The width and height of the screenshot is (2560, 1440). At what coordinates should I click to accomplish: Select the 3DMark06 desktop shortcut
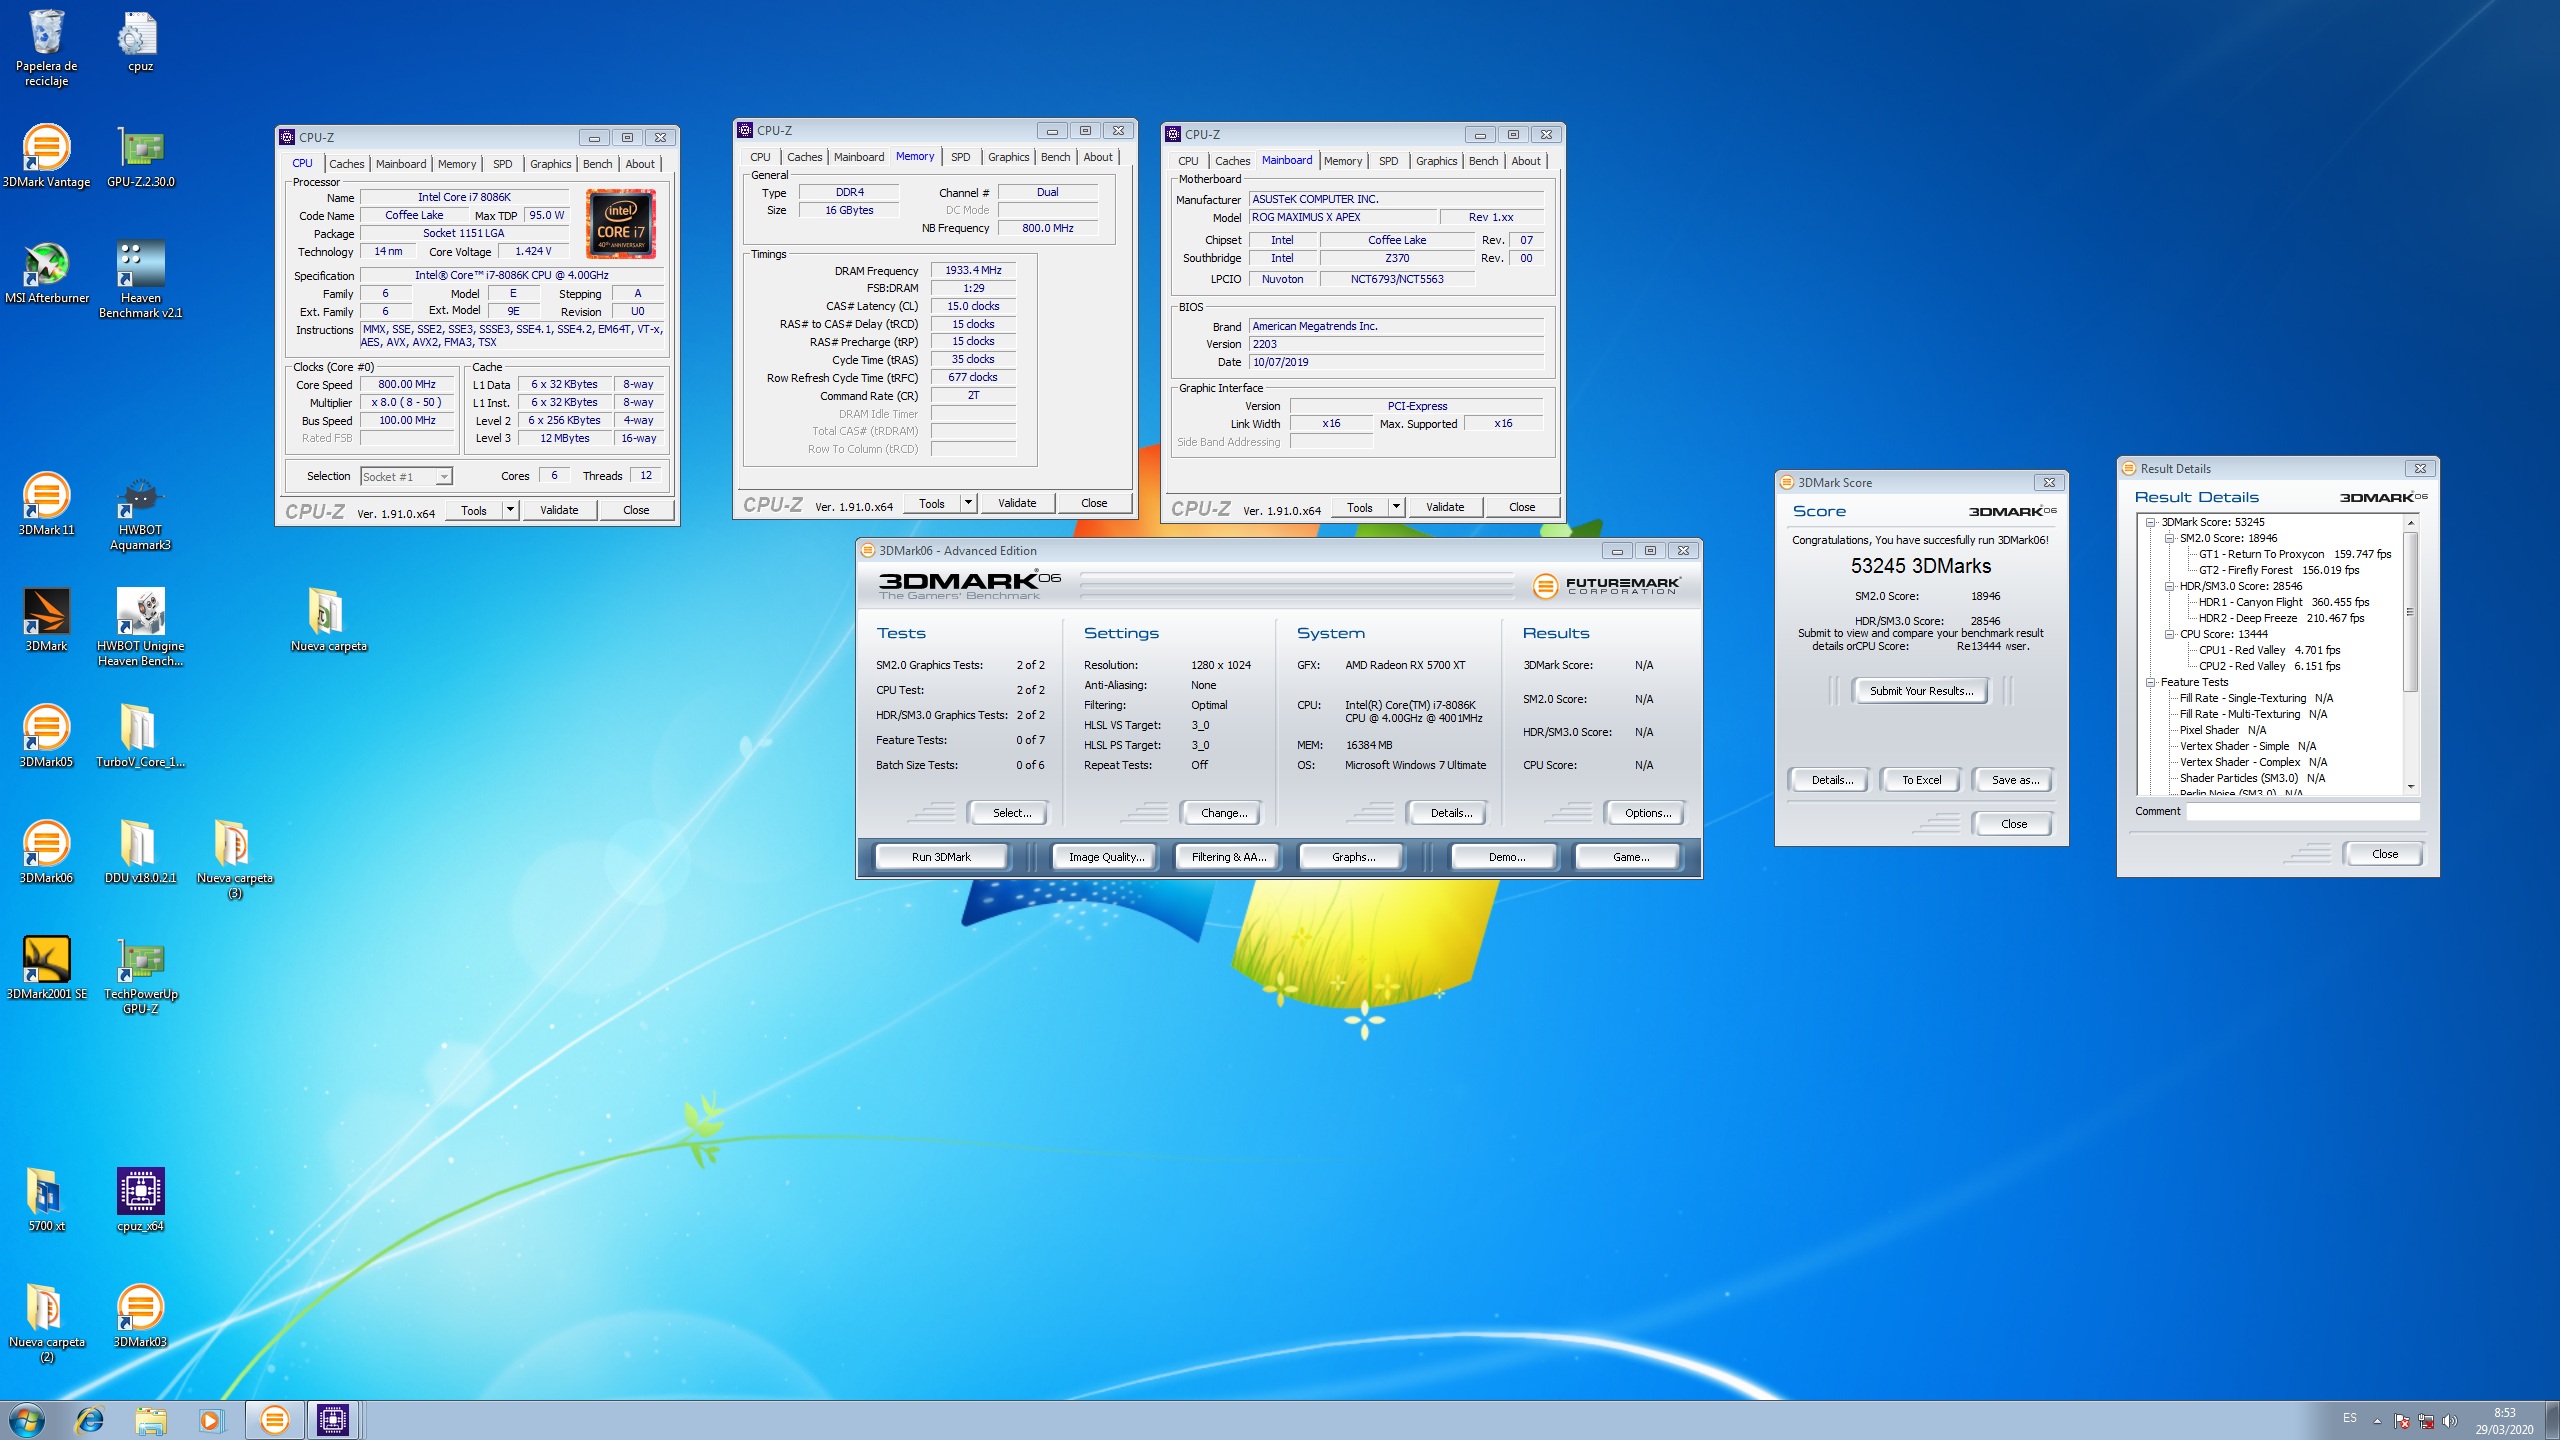pos(46,851)
